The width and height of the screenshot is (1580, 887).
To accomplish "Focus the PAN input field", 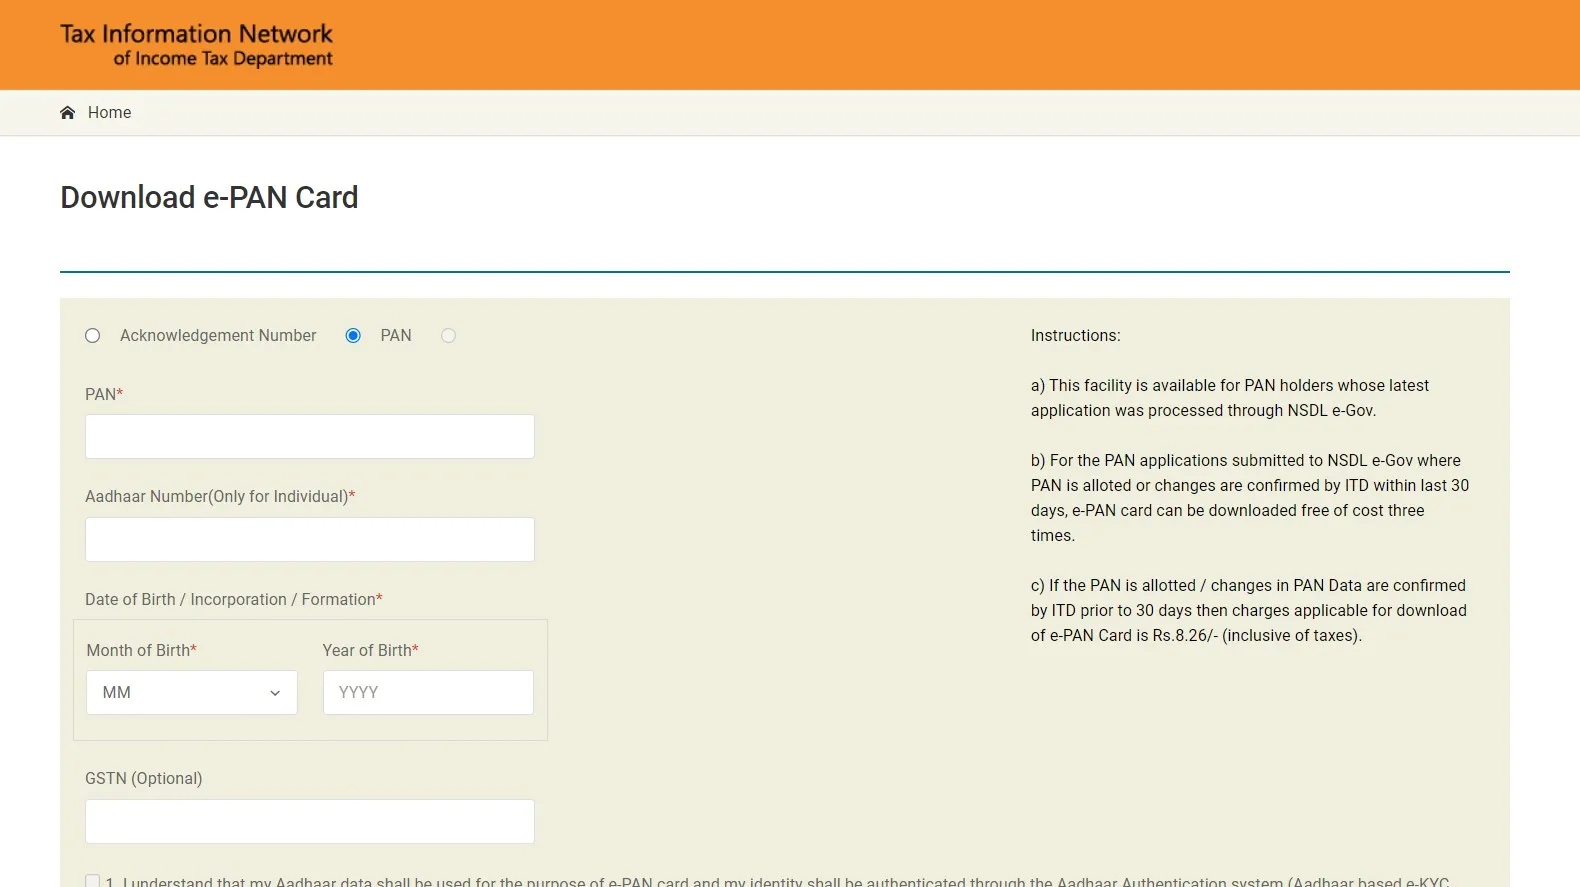I will click(310, 437).
